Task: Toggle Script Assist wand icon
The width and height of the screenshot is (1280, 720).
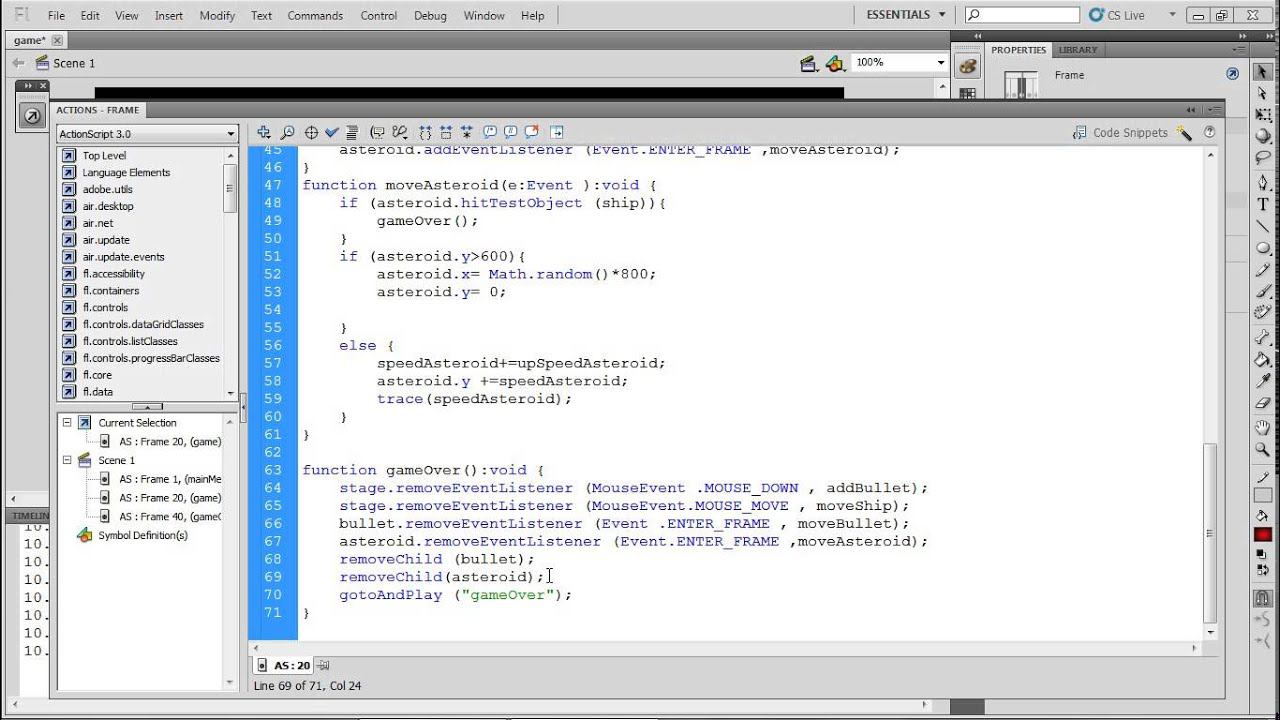Action: click(x=1184, y=132)
